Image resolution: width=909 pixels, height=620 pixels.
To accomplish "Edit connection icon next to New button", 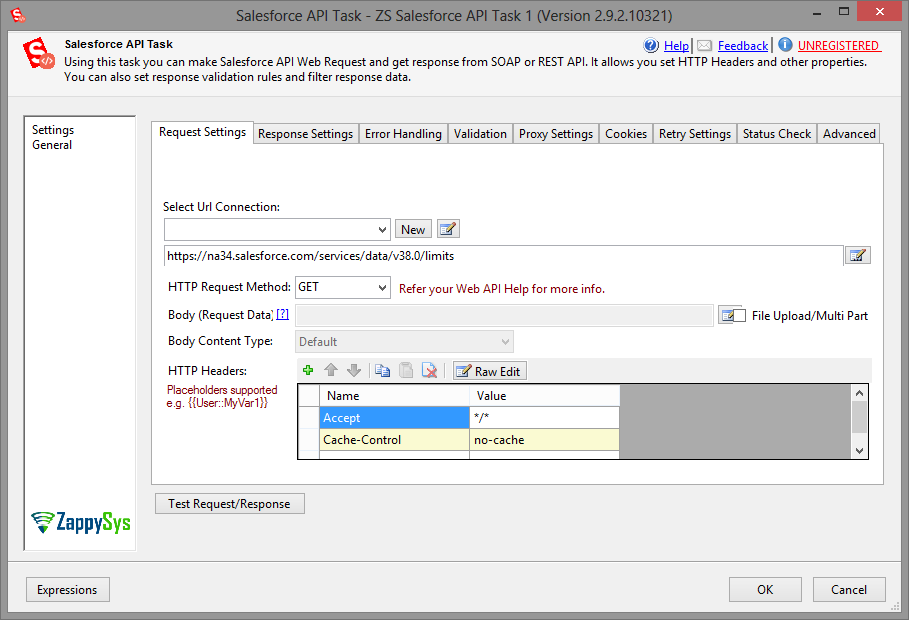I will [x=448, y=229].
